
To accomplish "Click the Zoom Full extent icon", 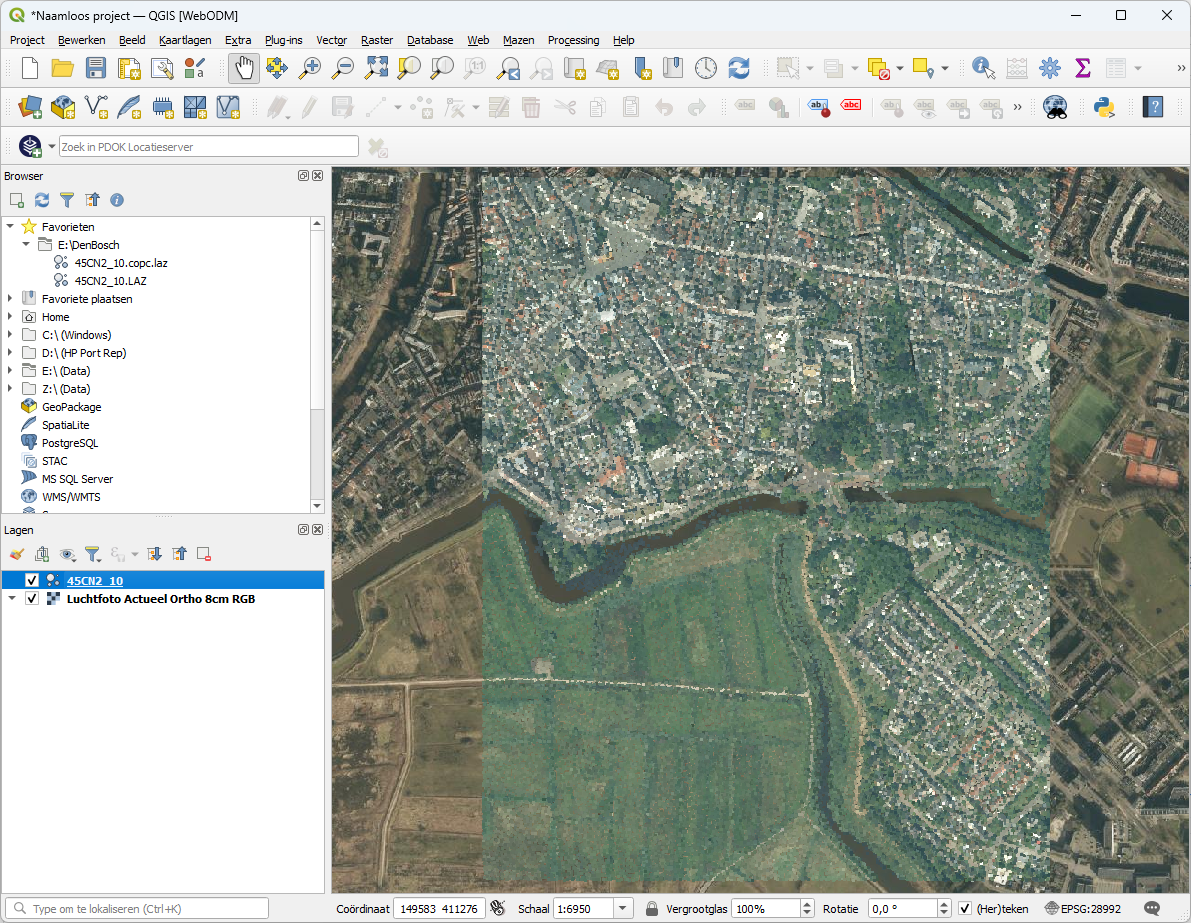I will (x=376, y=68).
